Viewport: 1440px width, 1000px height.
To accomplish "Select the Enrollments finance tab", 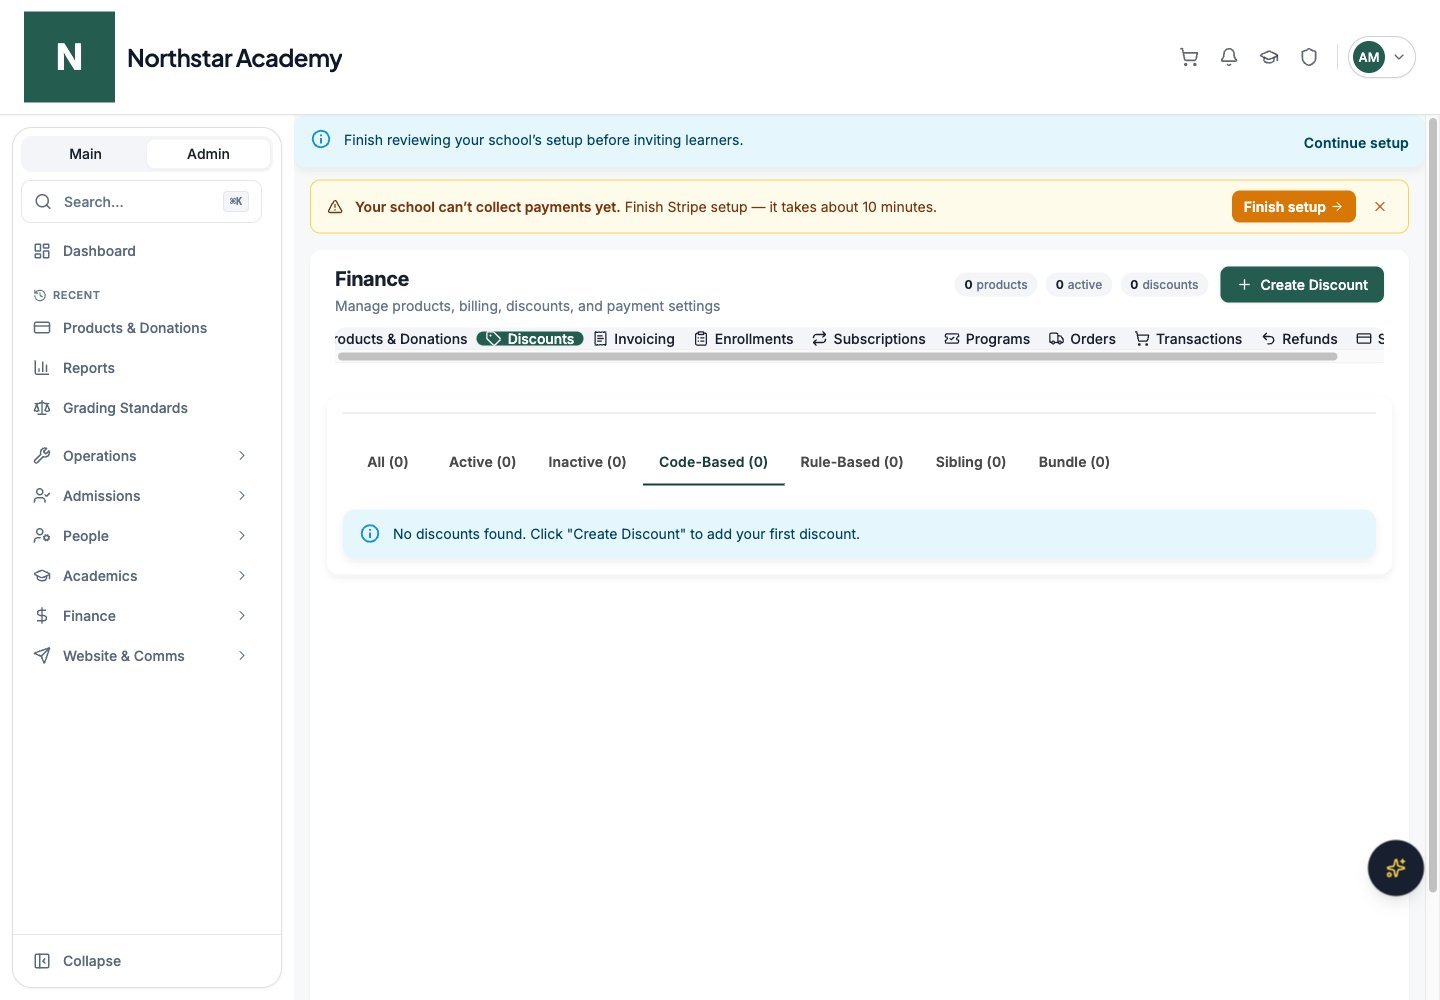I will (x=743, y=339).
